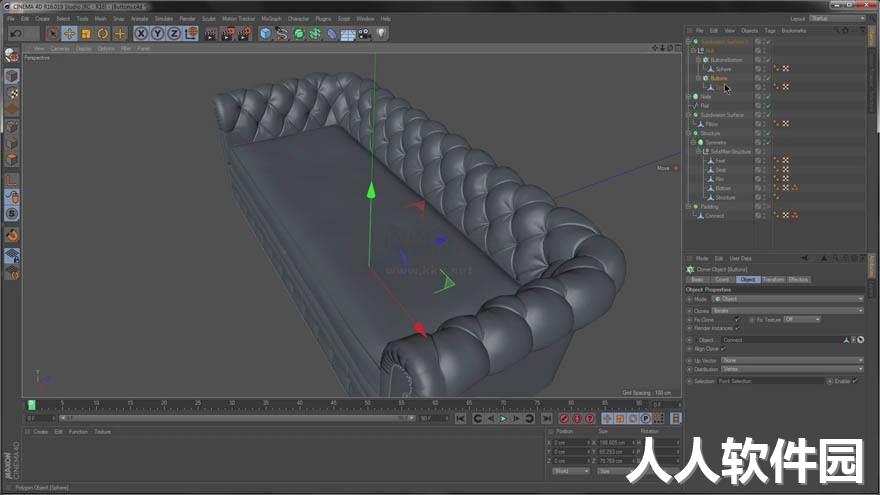880x495 pixels.
Task: Click the Make Editable icon
Action: [12, 55]
